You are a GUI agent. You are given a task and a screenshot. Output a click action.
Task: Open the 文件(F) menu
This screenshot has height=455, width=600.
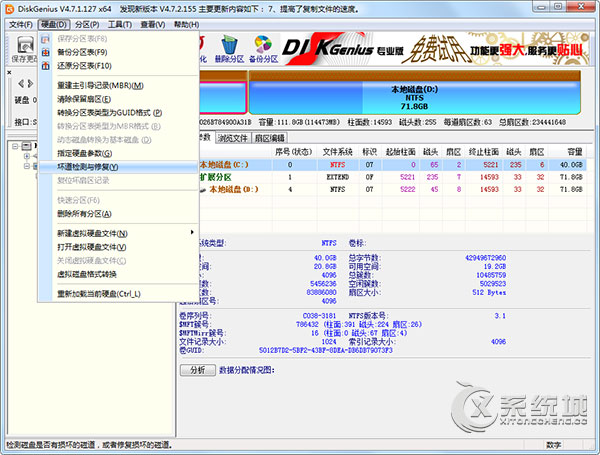[21, 25]
